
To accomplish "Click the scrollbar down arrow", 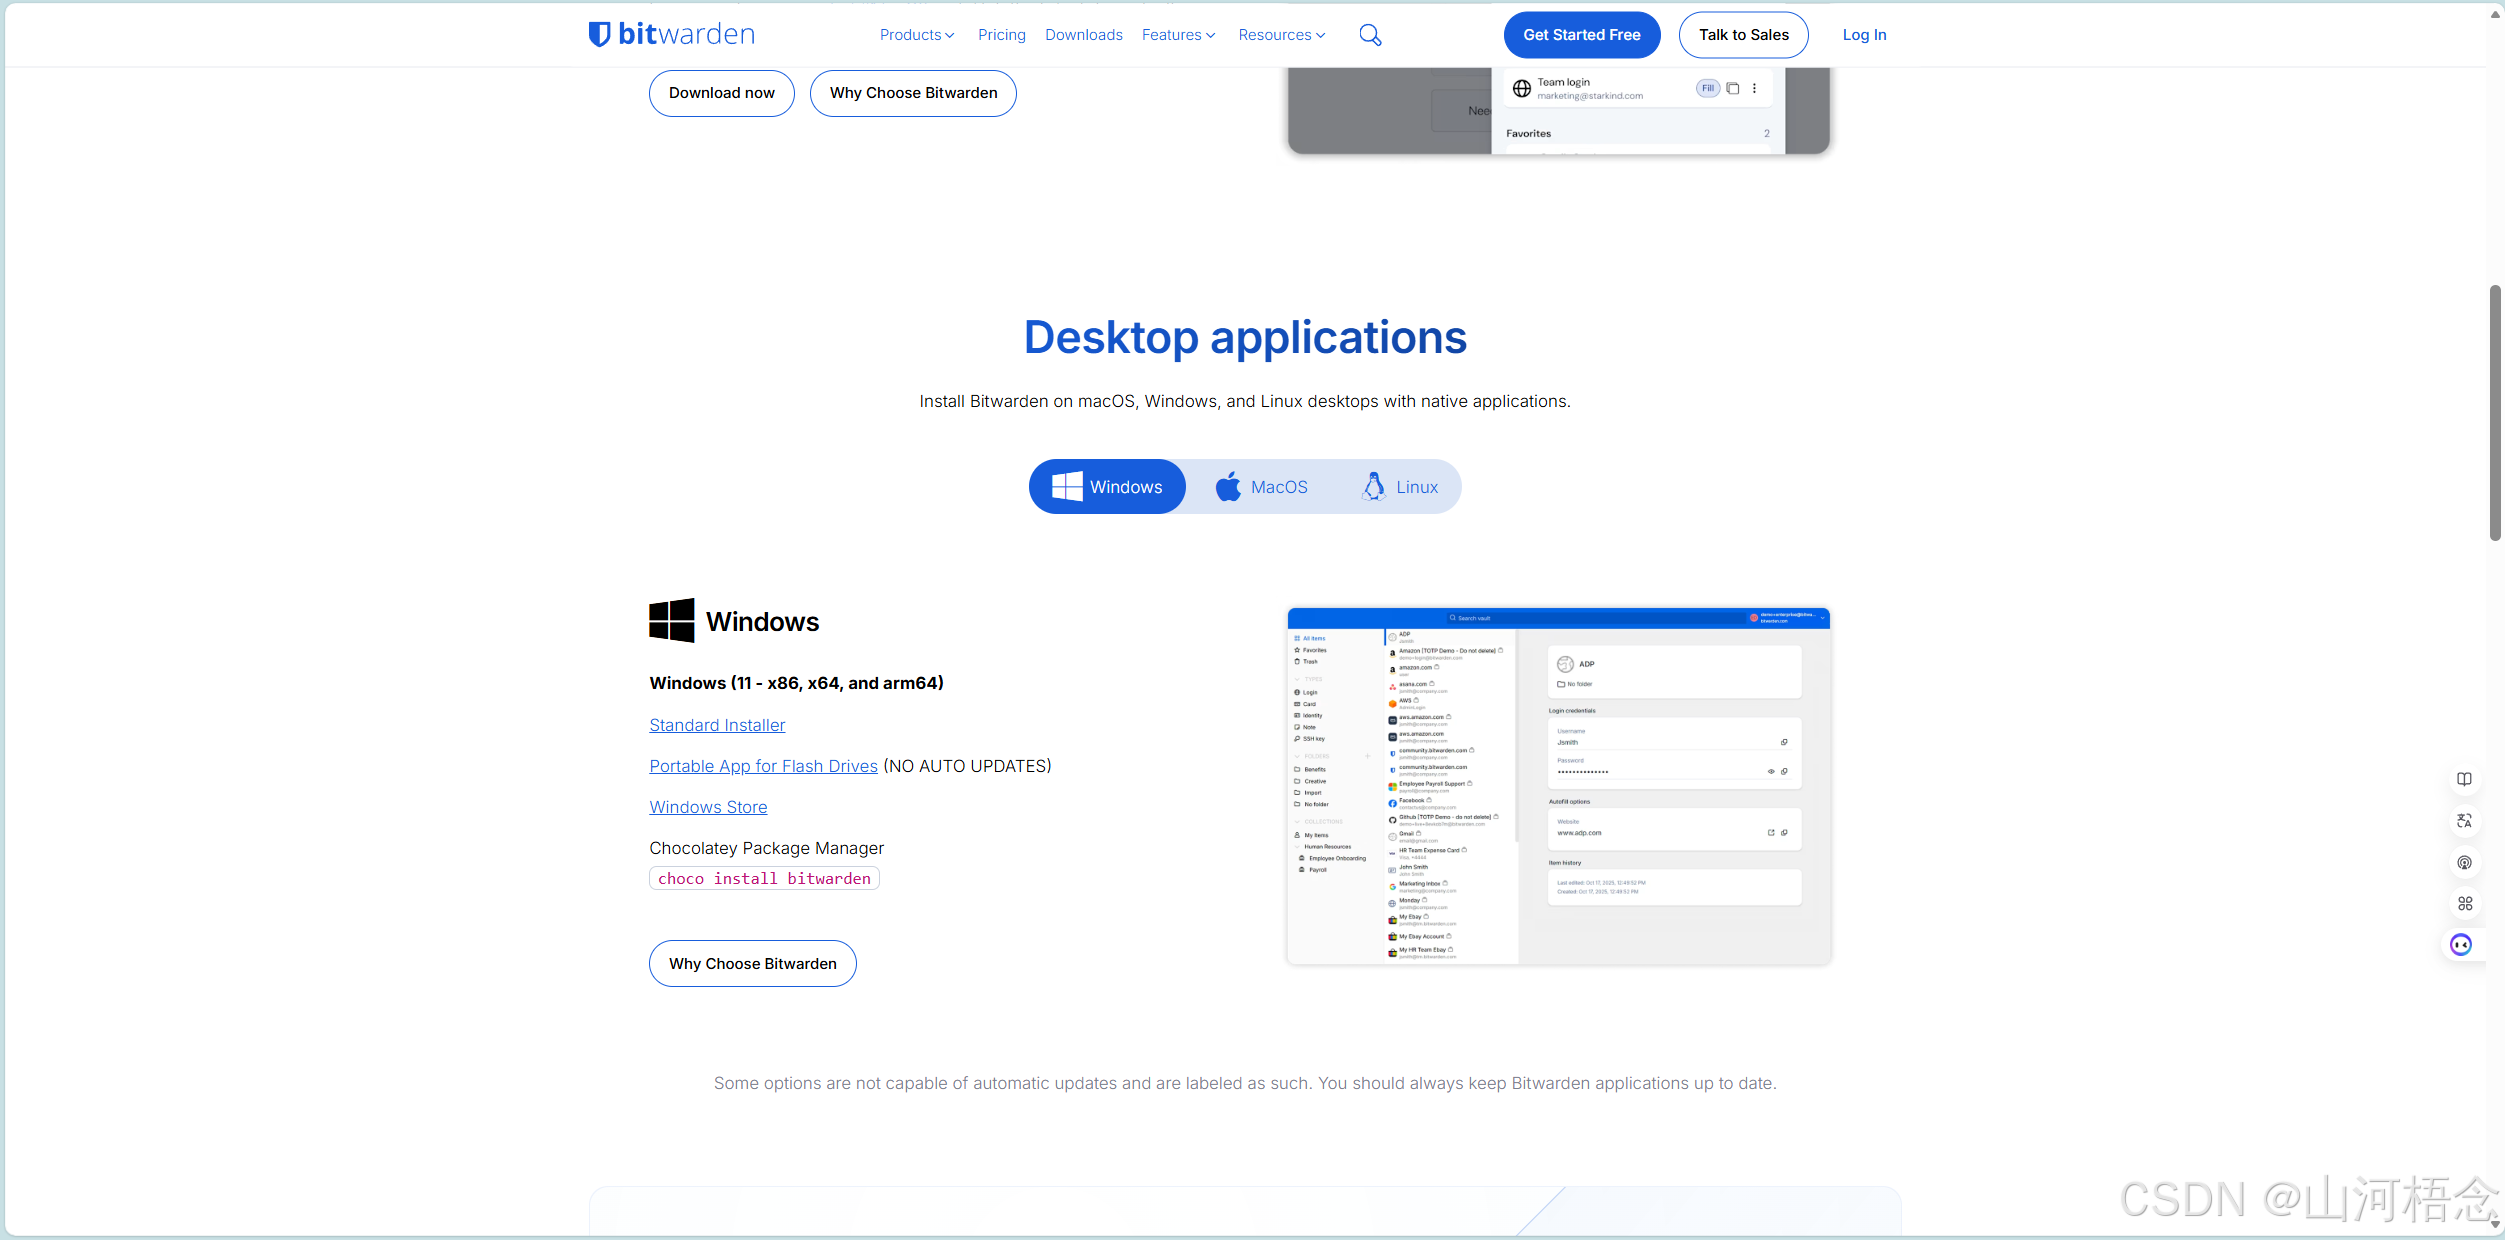I will (x=2496, y=1224).
